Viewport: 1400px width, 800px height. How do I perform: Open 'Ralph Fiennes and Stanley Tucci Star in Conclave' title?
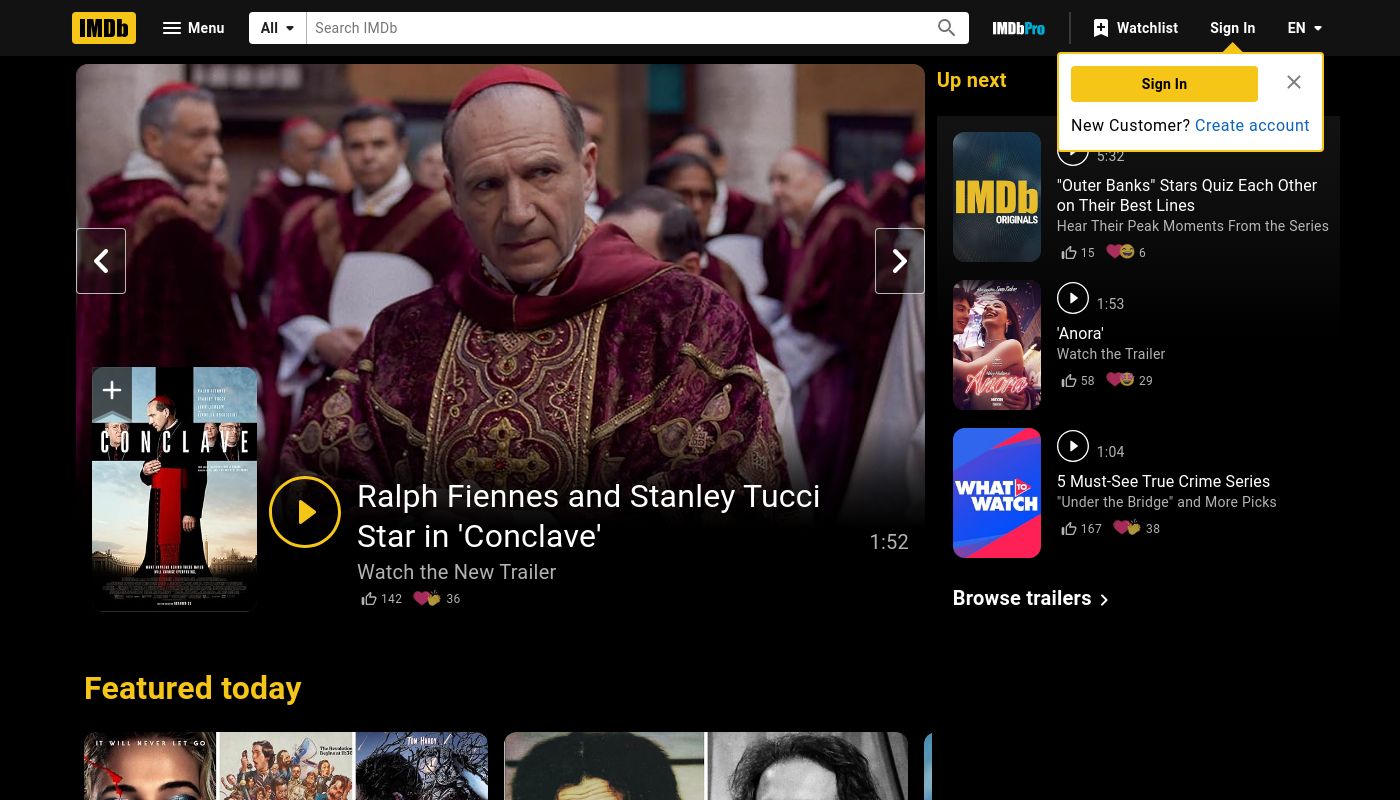[589, 516]
